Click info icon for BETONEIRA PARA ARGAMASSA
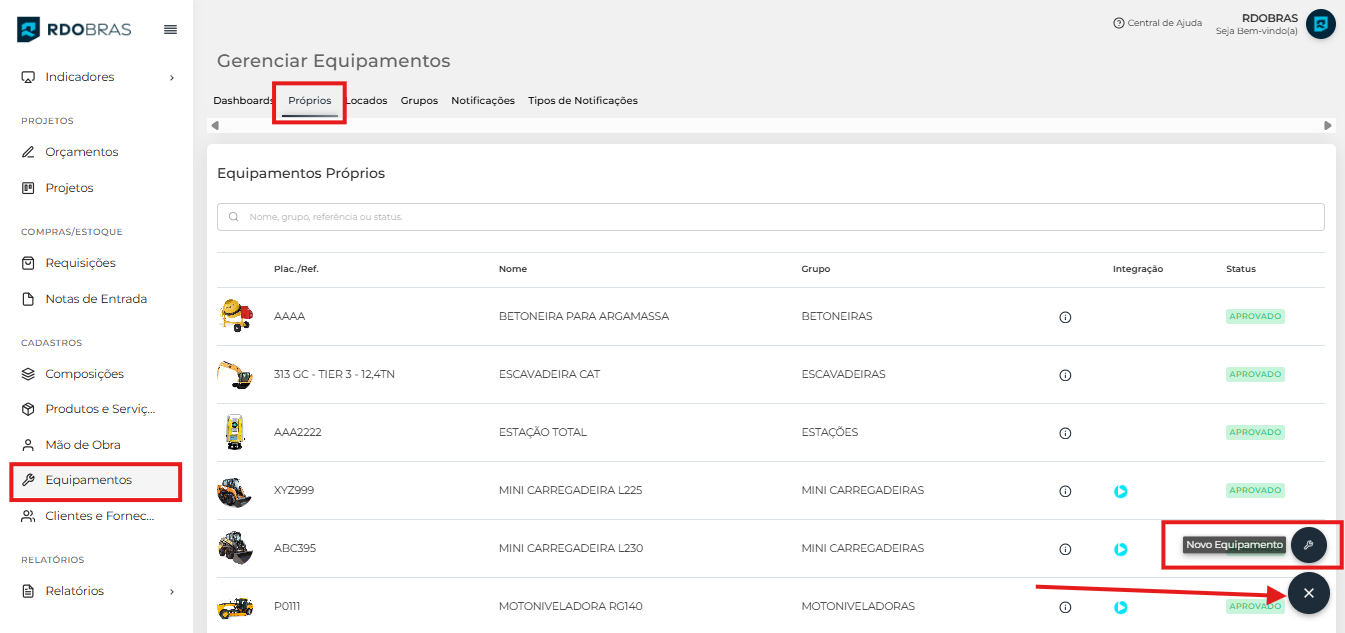 click(x=1065, y=317)
